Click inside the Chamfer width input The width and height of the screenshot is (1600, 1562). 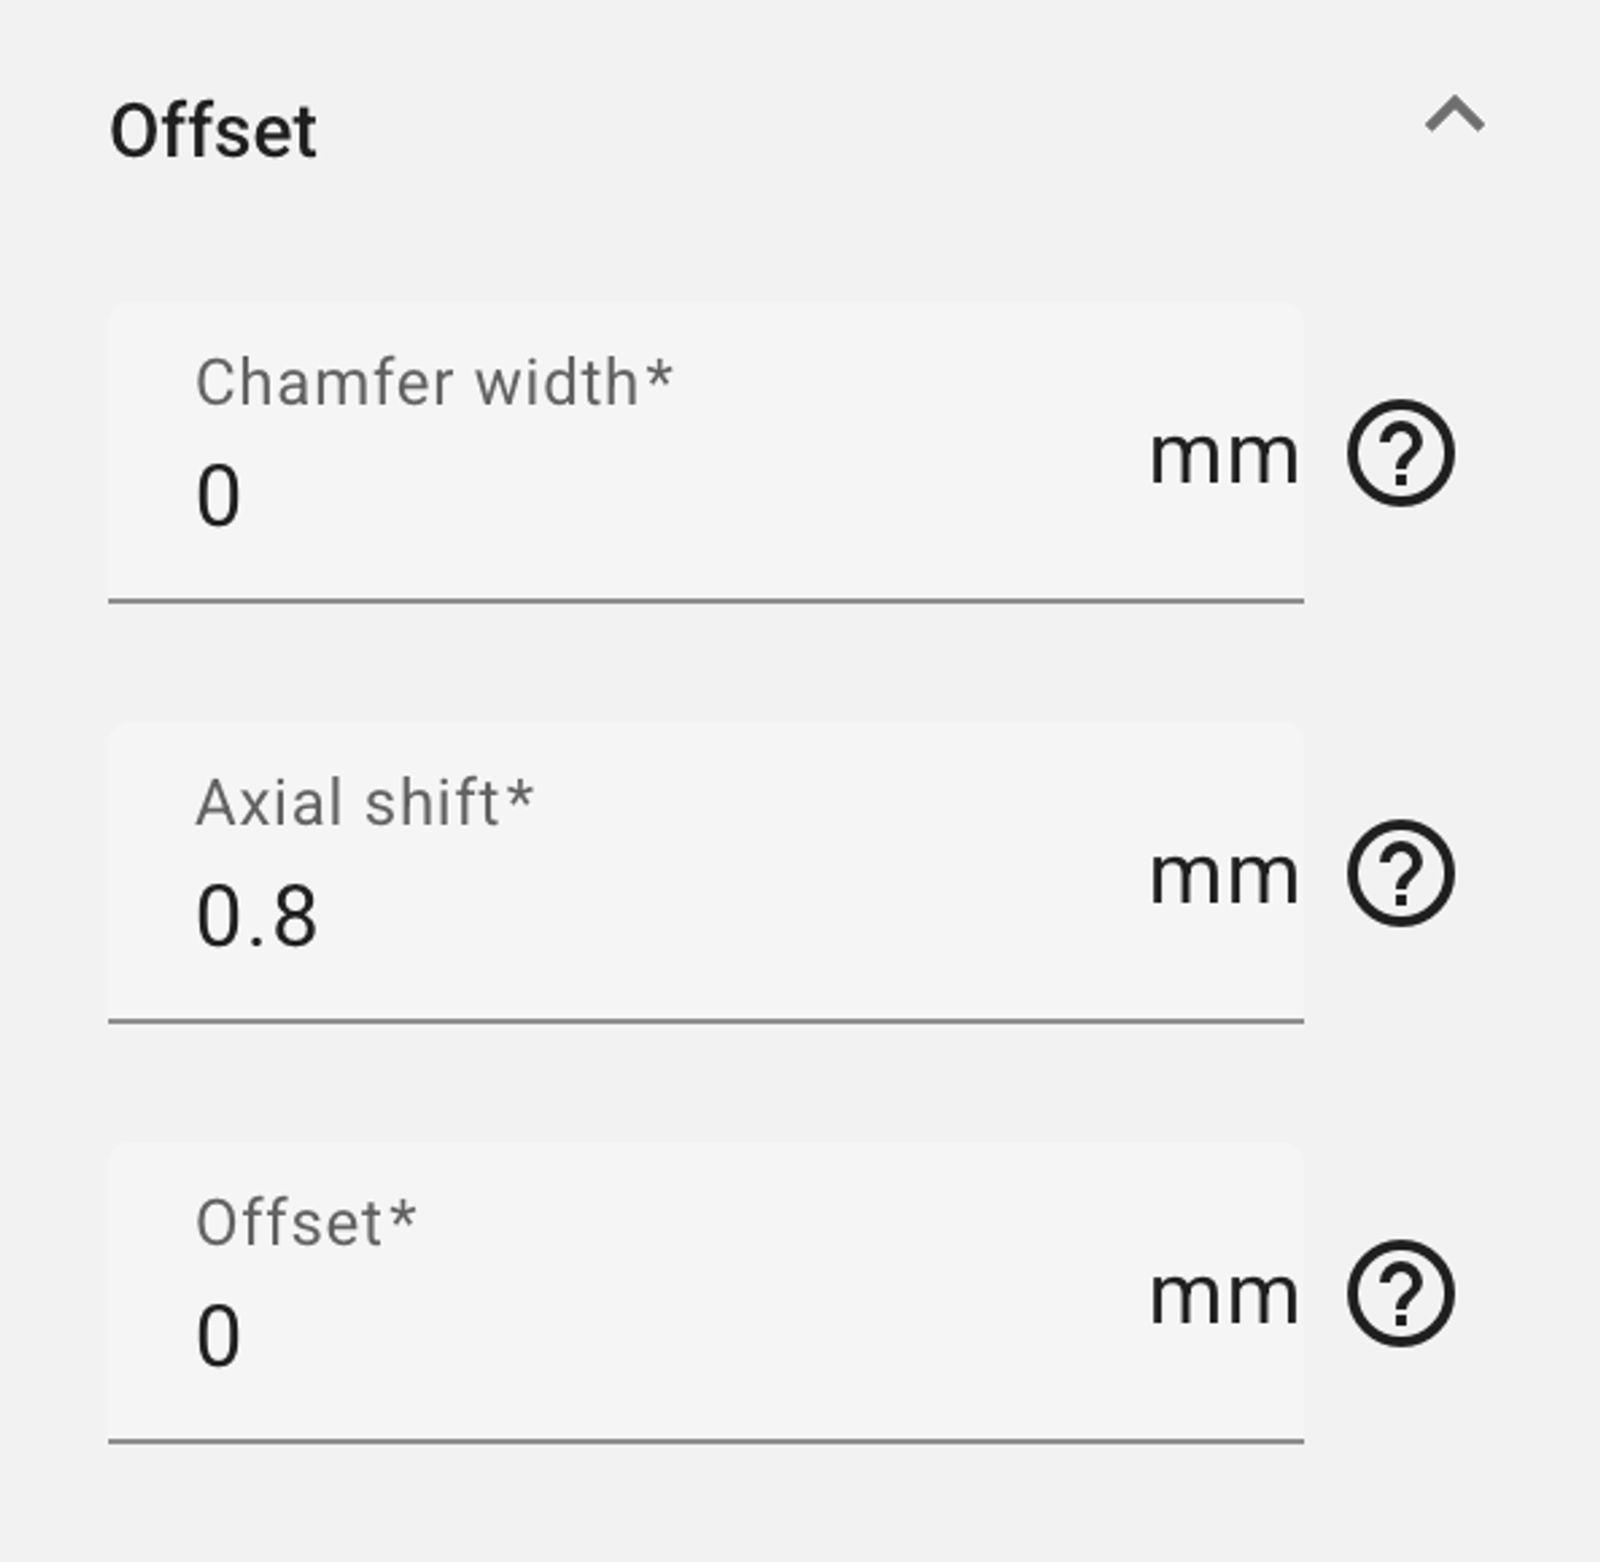click(x=600, y=490)
